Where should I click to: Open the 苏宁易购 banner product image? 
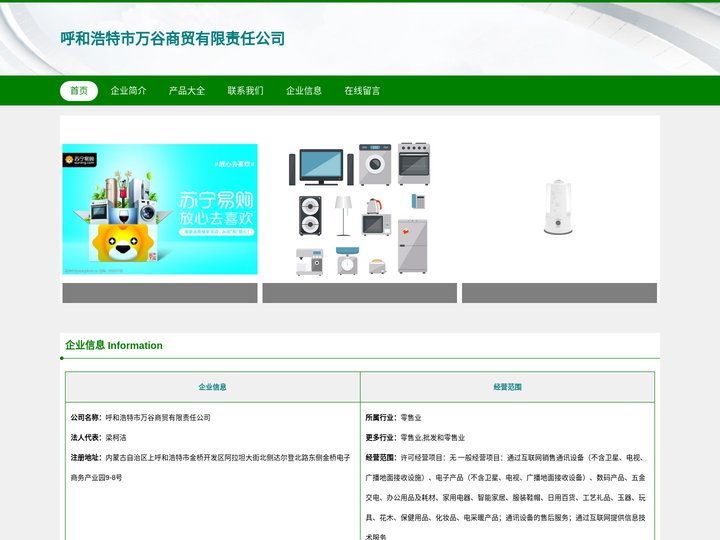(x=160, y=209)
